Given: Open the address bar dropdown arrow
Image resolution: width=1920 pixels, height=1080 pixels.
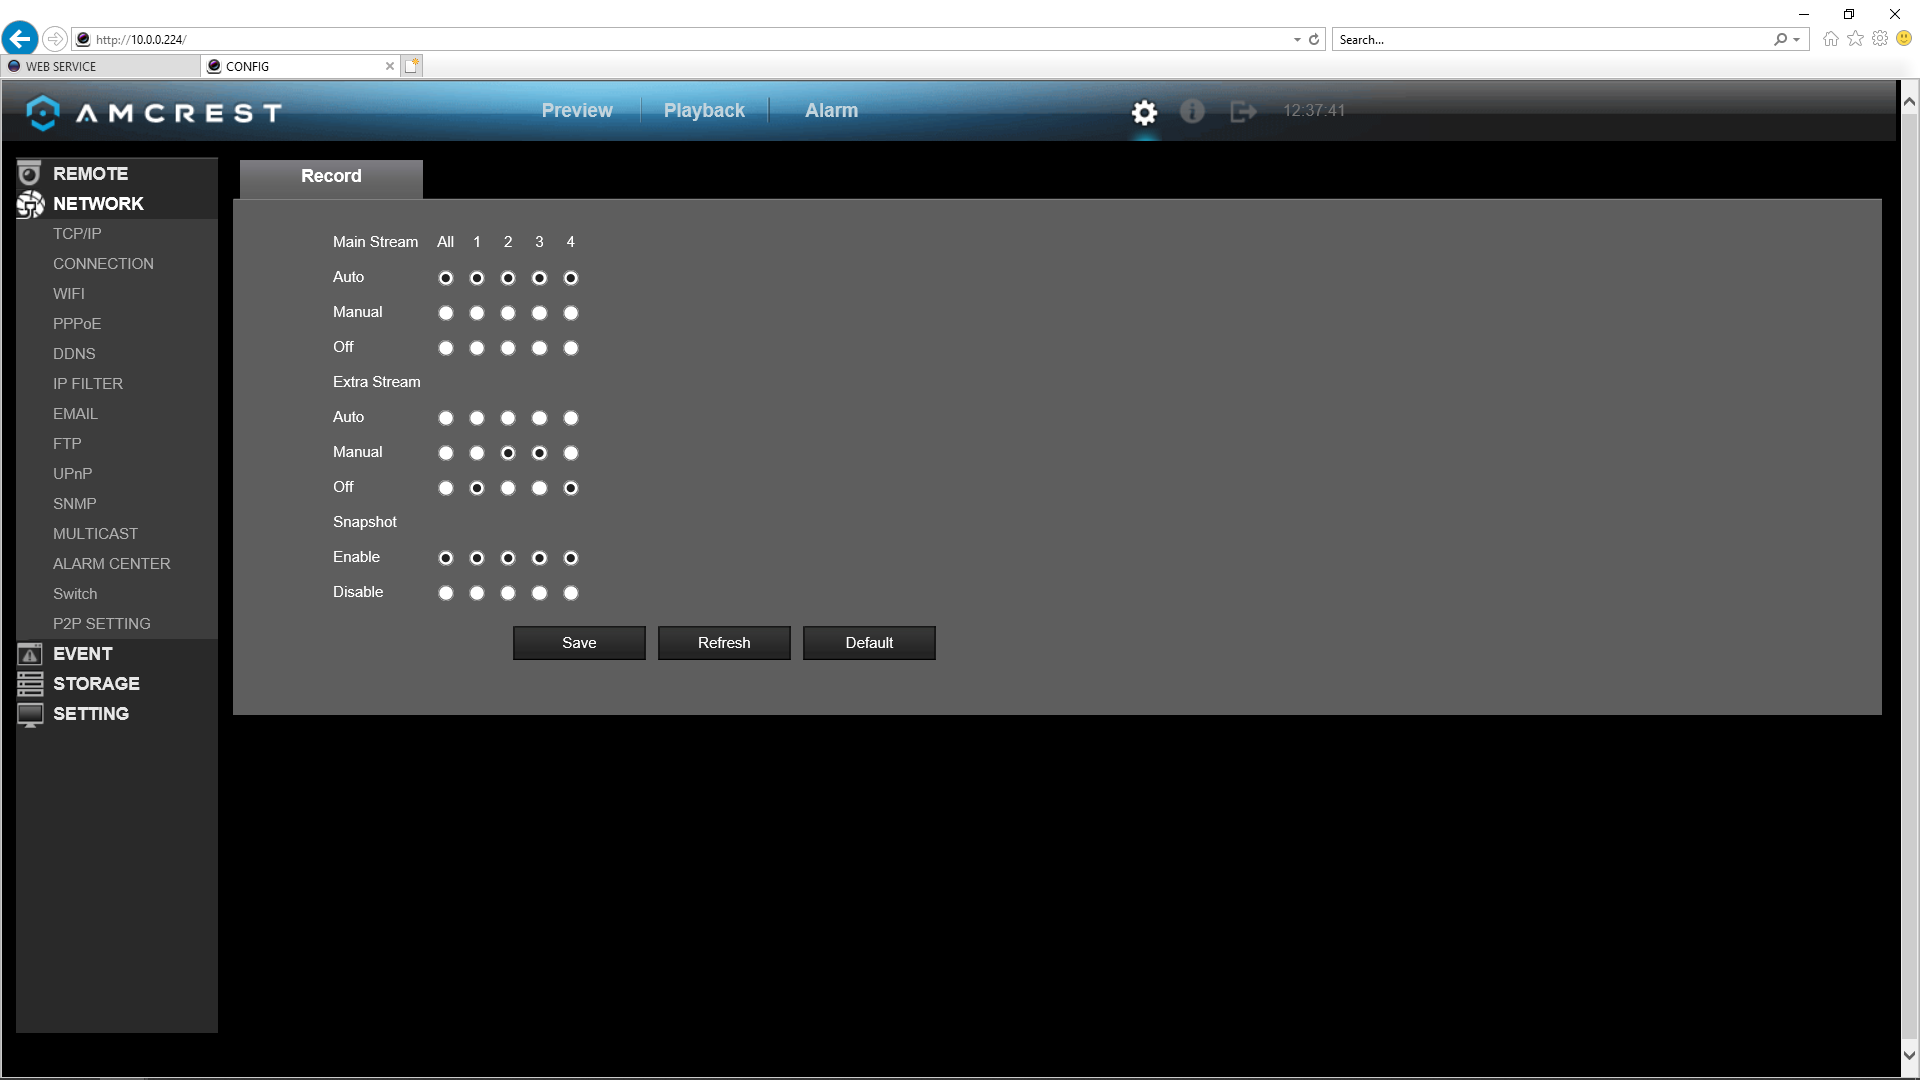Looking at the screenshot, I should click(x=1297, y=40).
